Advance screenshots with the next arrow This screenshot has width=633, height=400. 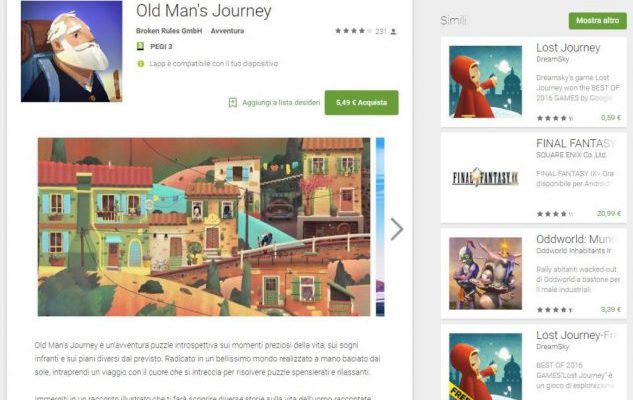tap(396, 229)
